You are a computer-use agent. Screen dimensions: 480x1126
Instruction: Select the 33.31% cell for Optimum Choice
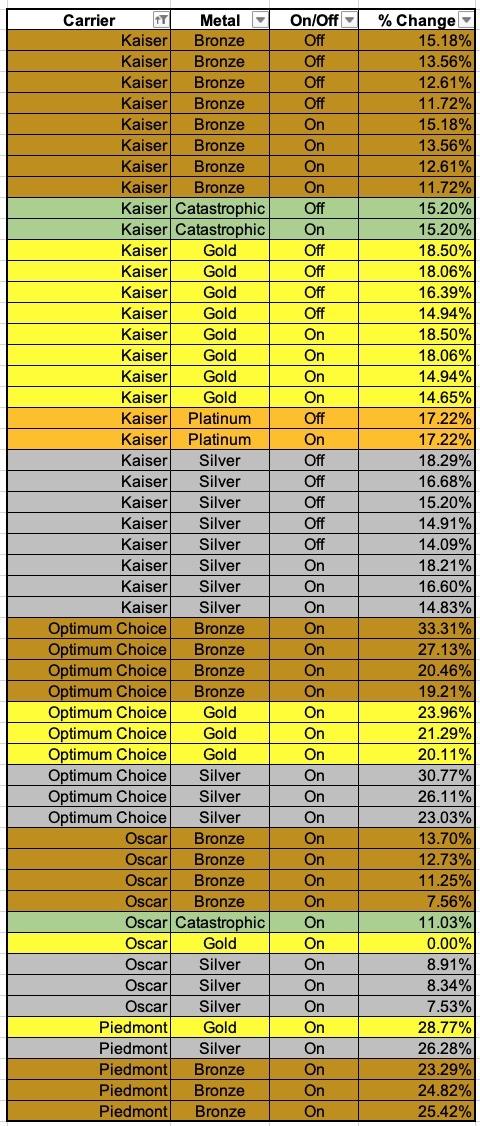[417, 628]
